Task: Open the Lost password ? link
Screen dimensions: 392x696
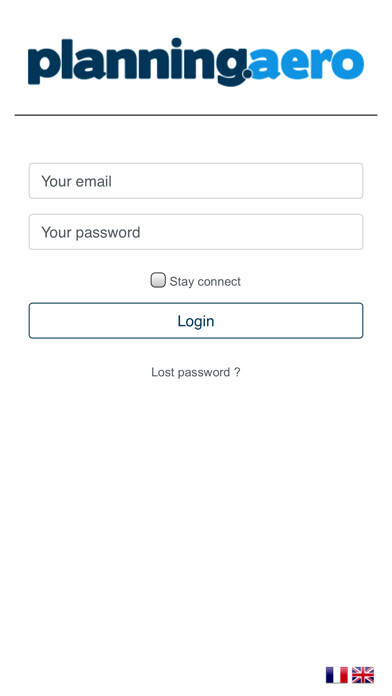Action: [x=196, y=372]
